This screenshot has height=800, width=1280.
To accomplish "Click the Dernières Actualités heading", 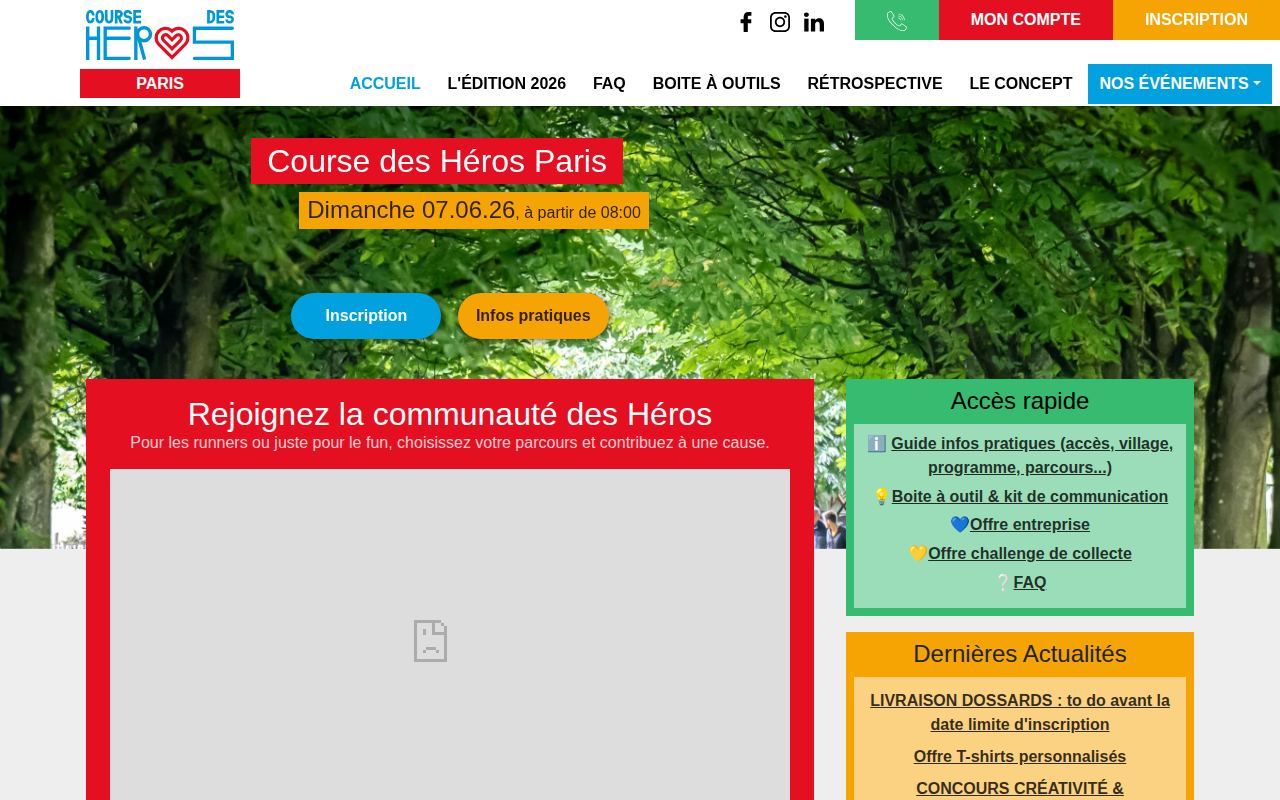I will pyautogui.click(x=1020, y=654).
